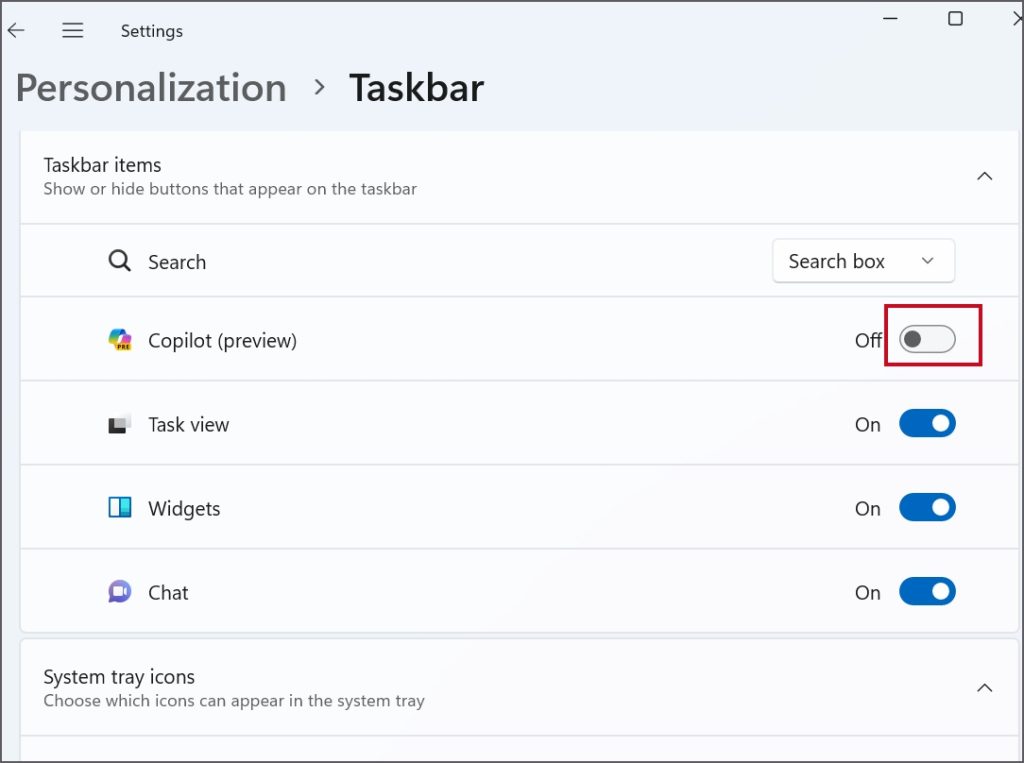Screen dimensions: 1024x763
Task: Click the back arrow icon
Action: coord(16,31)
